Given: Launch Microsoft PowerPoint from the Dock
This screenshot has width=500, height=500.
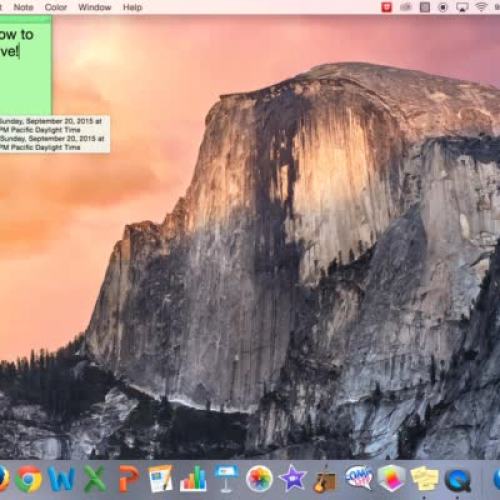Looking at the screenshot, I should click(128, 479).
